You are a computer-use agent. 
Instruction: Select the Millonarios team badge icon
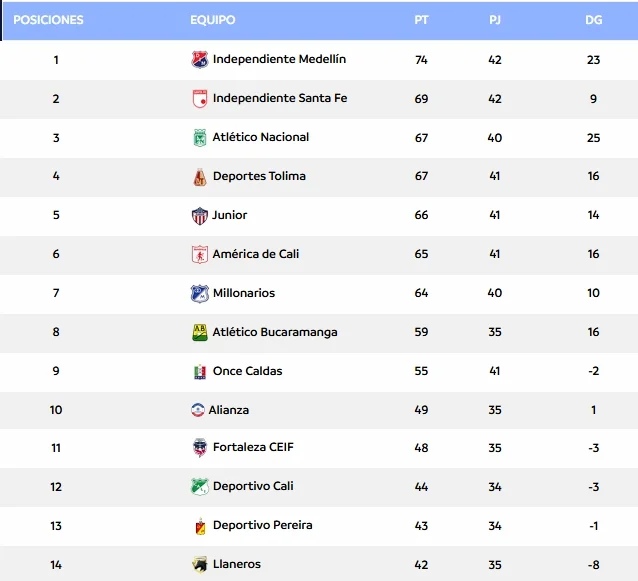click(200, 294)
